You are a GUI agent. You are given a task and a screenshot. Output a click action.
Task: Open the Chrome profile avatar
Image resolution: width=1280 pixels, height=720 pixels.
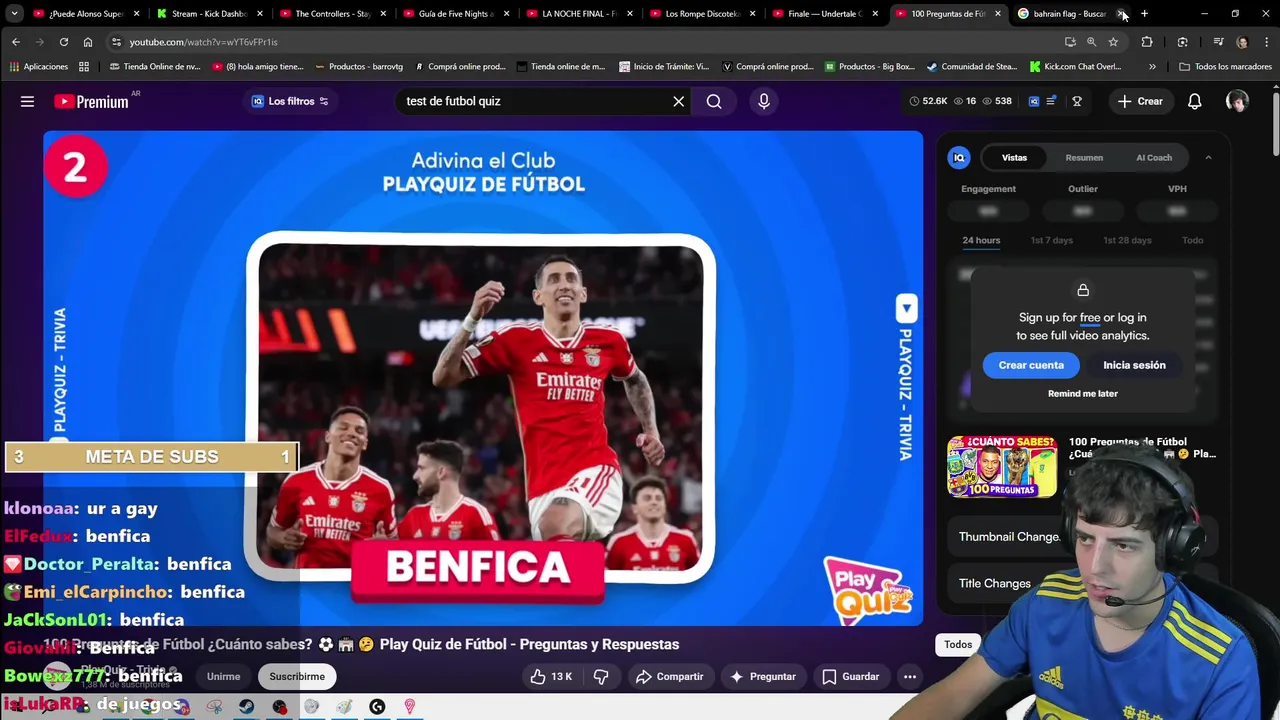(x=1242, y=42)
